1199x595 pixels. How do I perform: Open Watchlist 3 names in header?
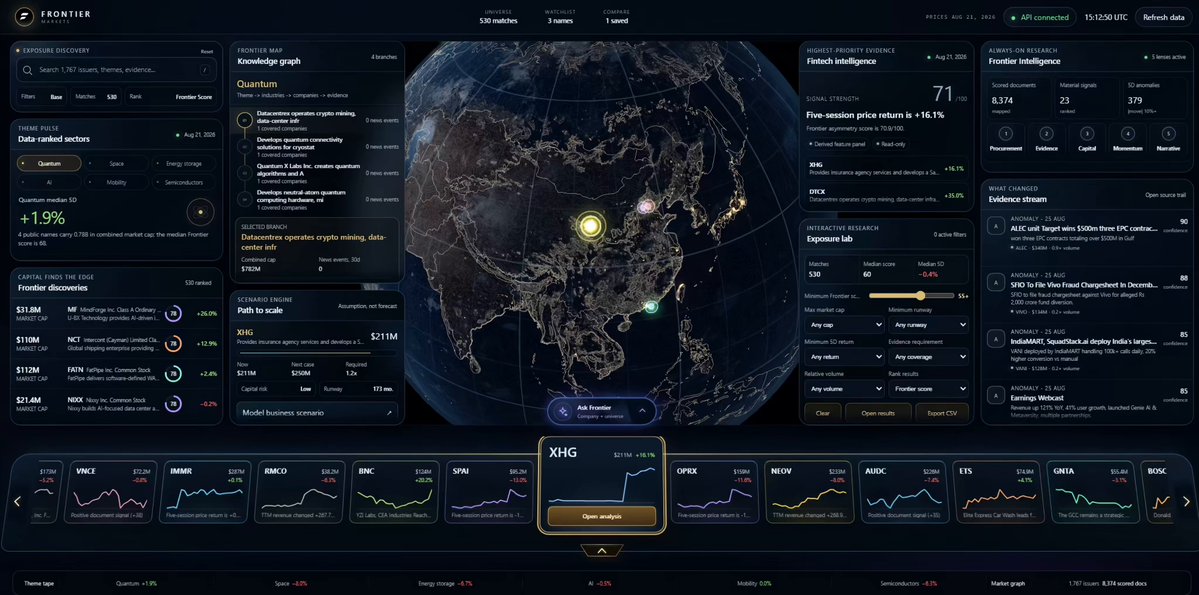click(560, 17)
